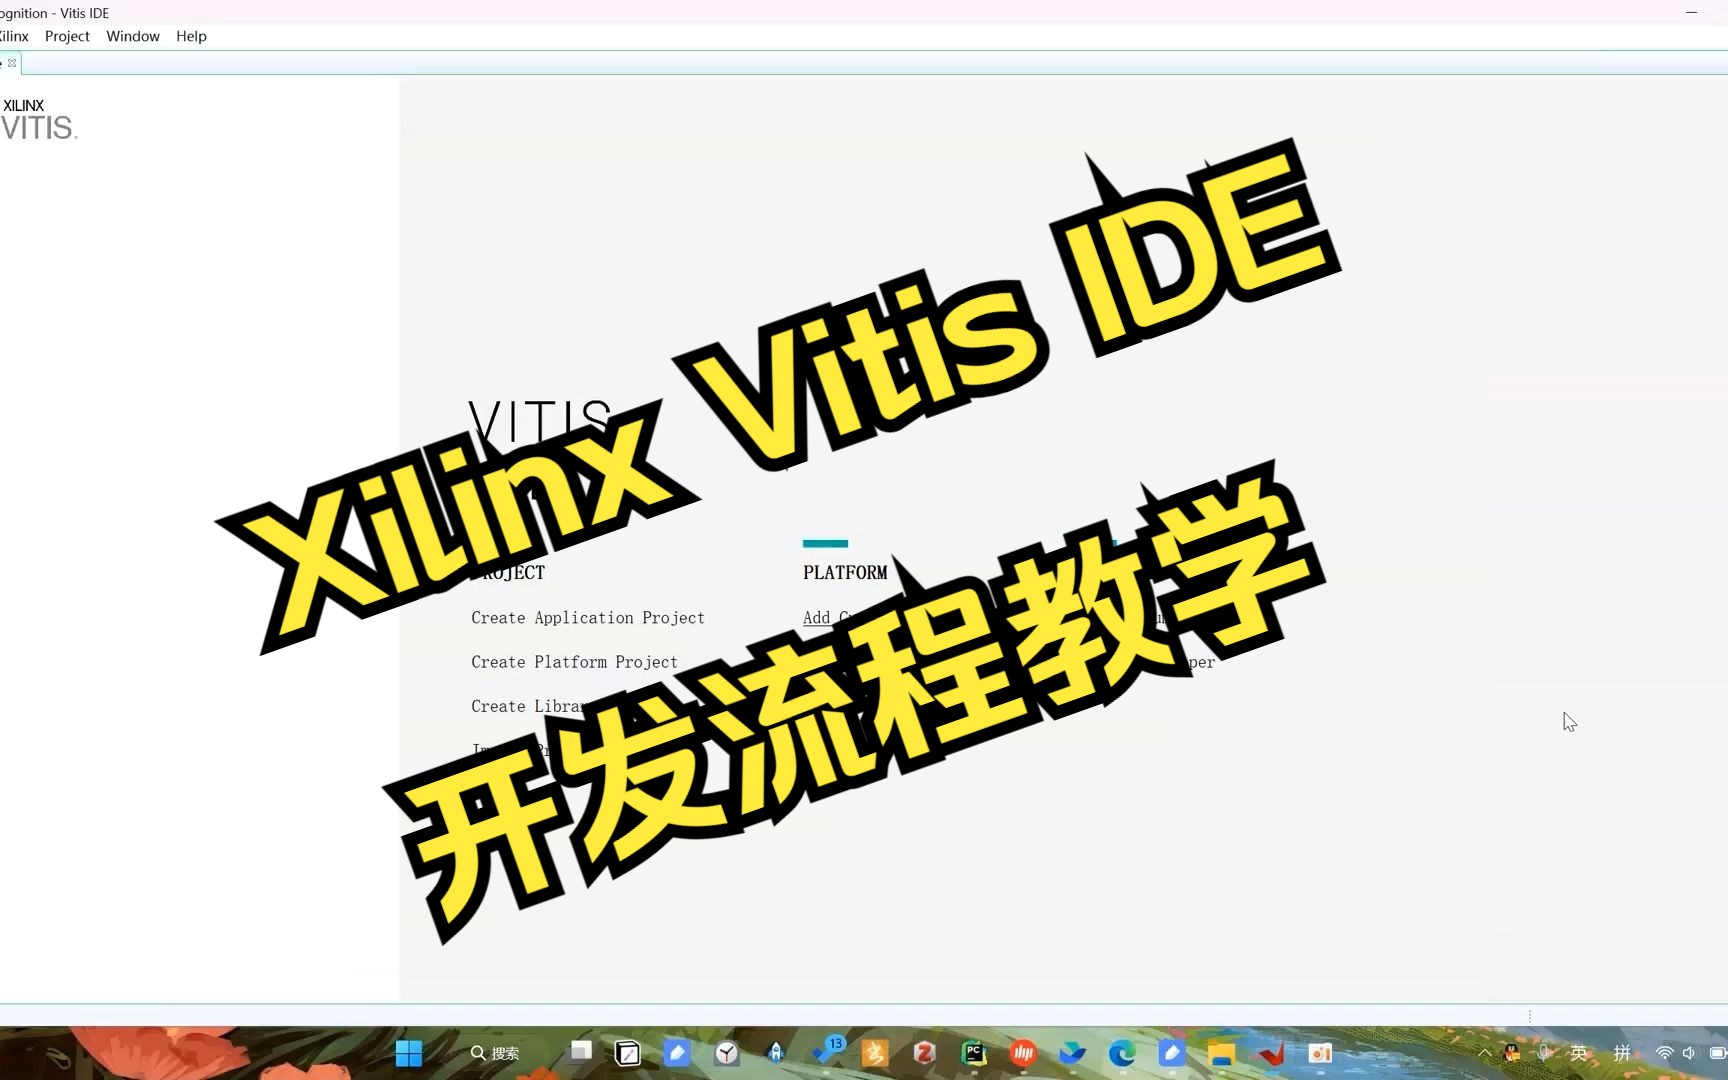Open PyCharm from the taskbar
The height and width of the screenshot is (1080, 1728).
pyautogui.click(x=974, y=1053)
